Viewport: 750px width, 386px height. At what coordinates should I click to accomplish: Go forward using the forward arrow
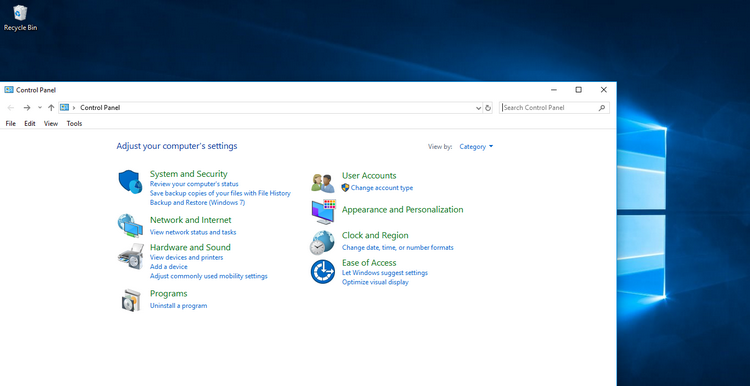(x=27, y=108)
